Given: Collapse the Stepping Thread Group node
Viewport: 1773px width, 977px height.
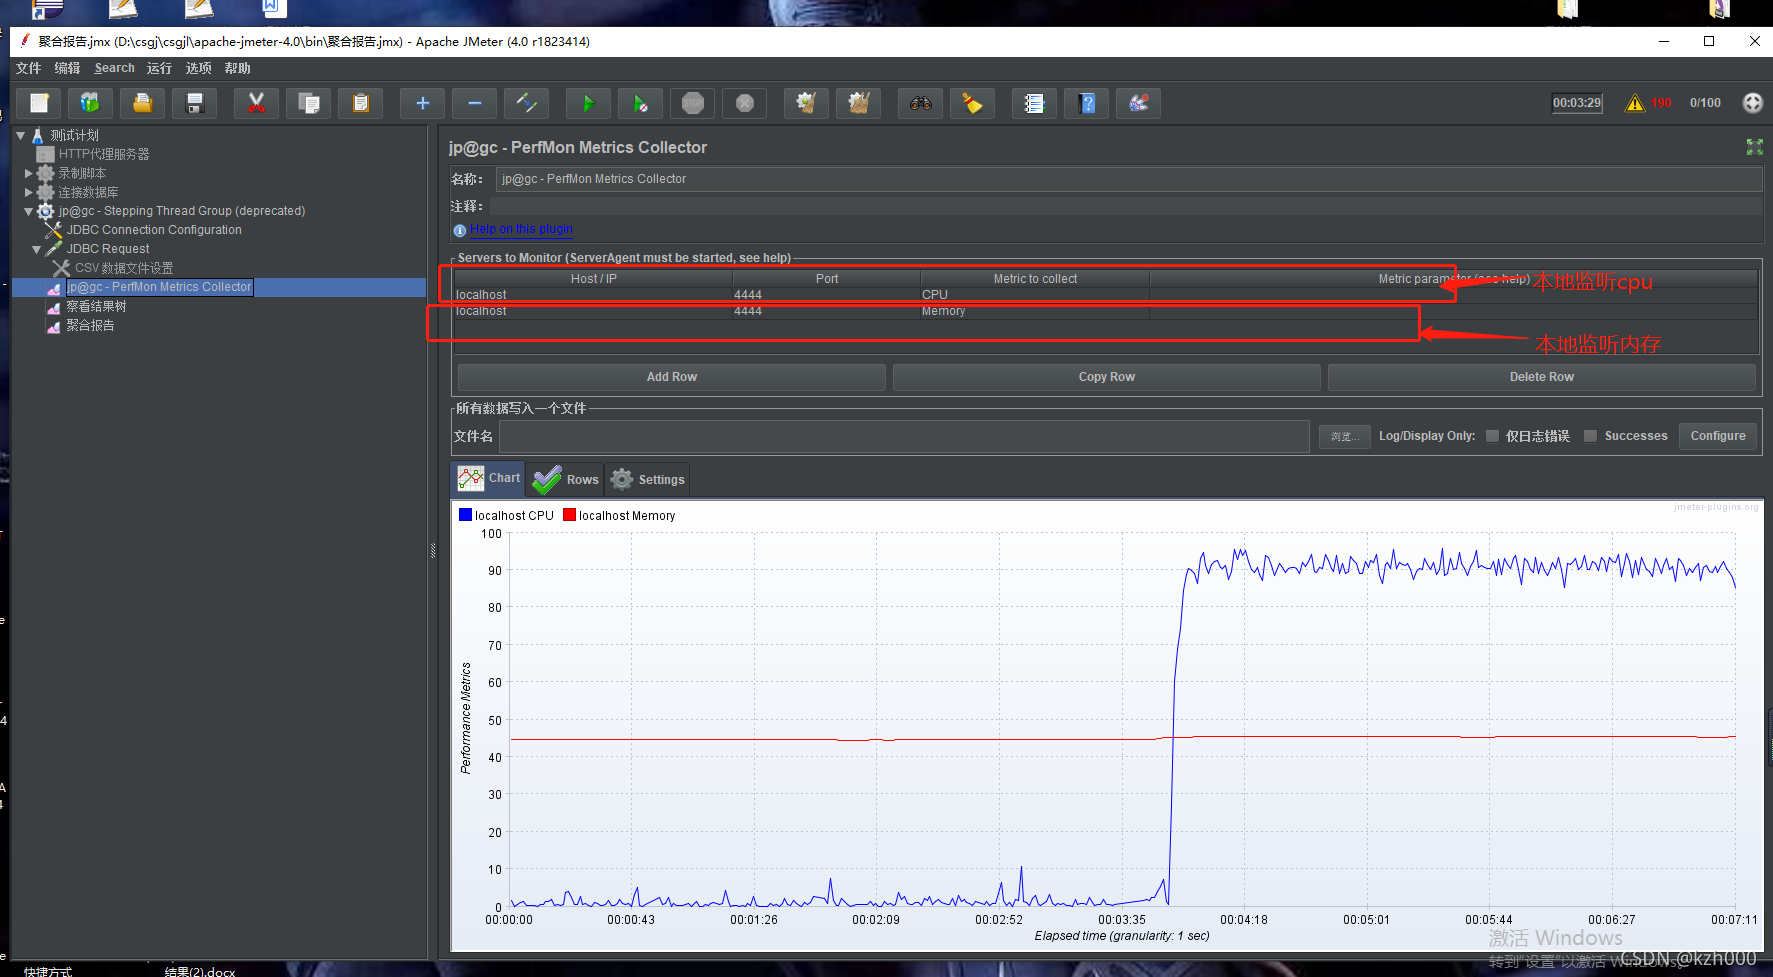Looking at the screenshot, I should (x=29, y=211).
